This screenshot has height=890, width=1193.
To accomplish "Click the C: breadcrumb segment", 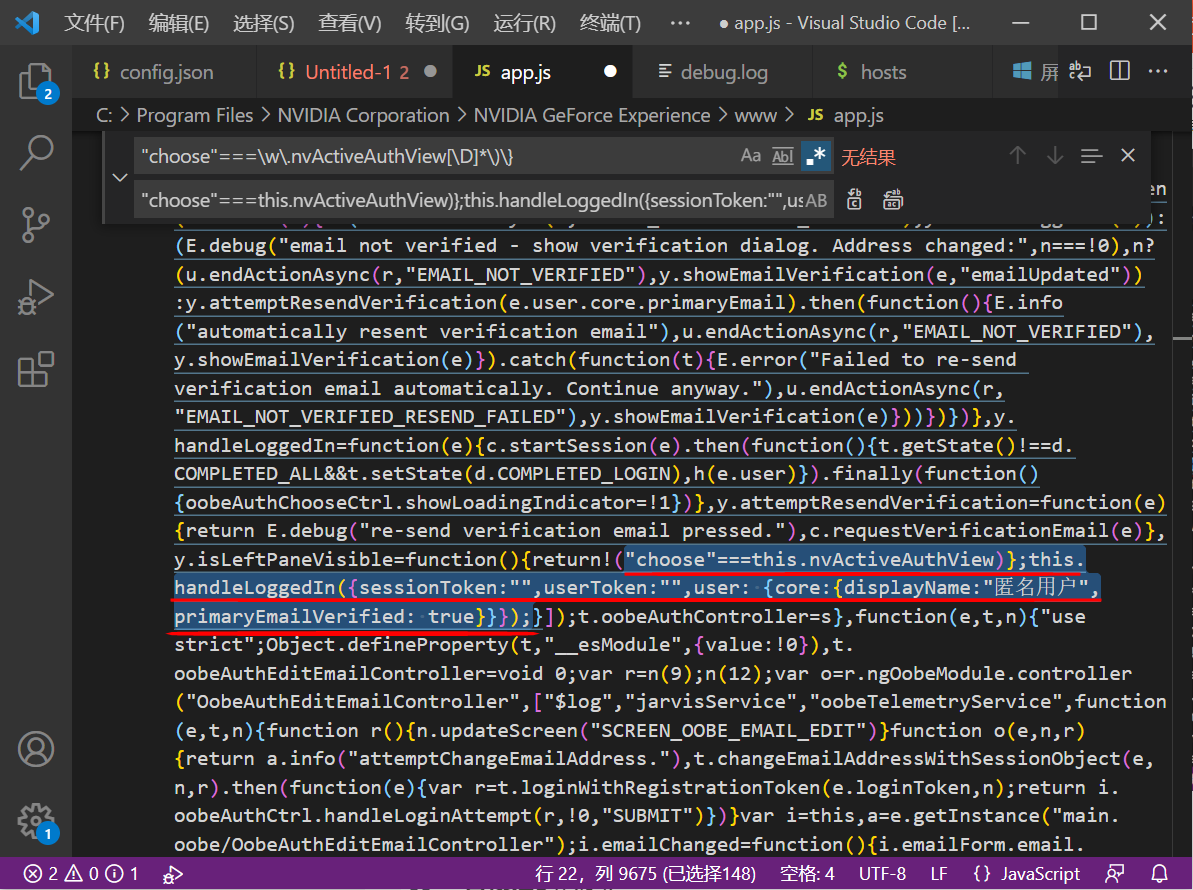I will point(104,116).
